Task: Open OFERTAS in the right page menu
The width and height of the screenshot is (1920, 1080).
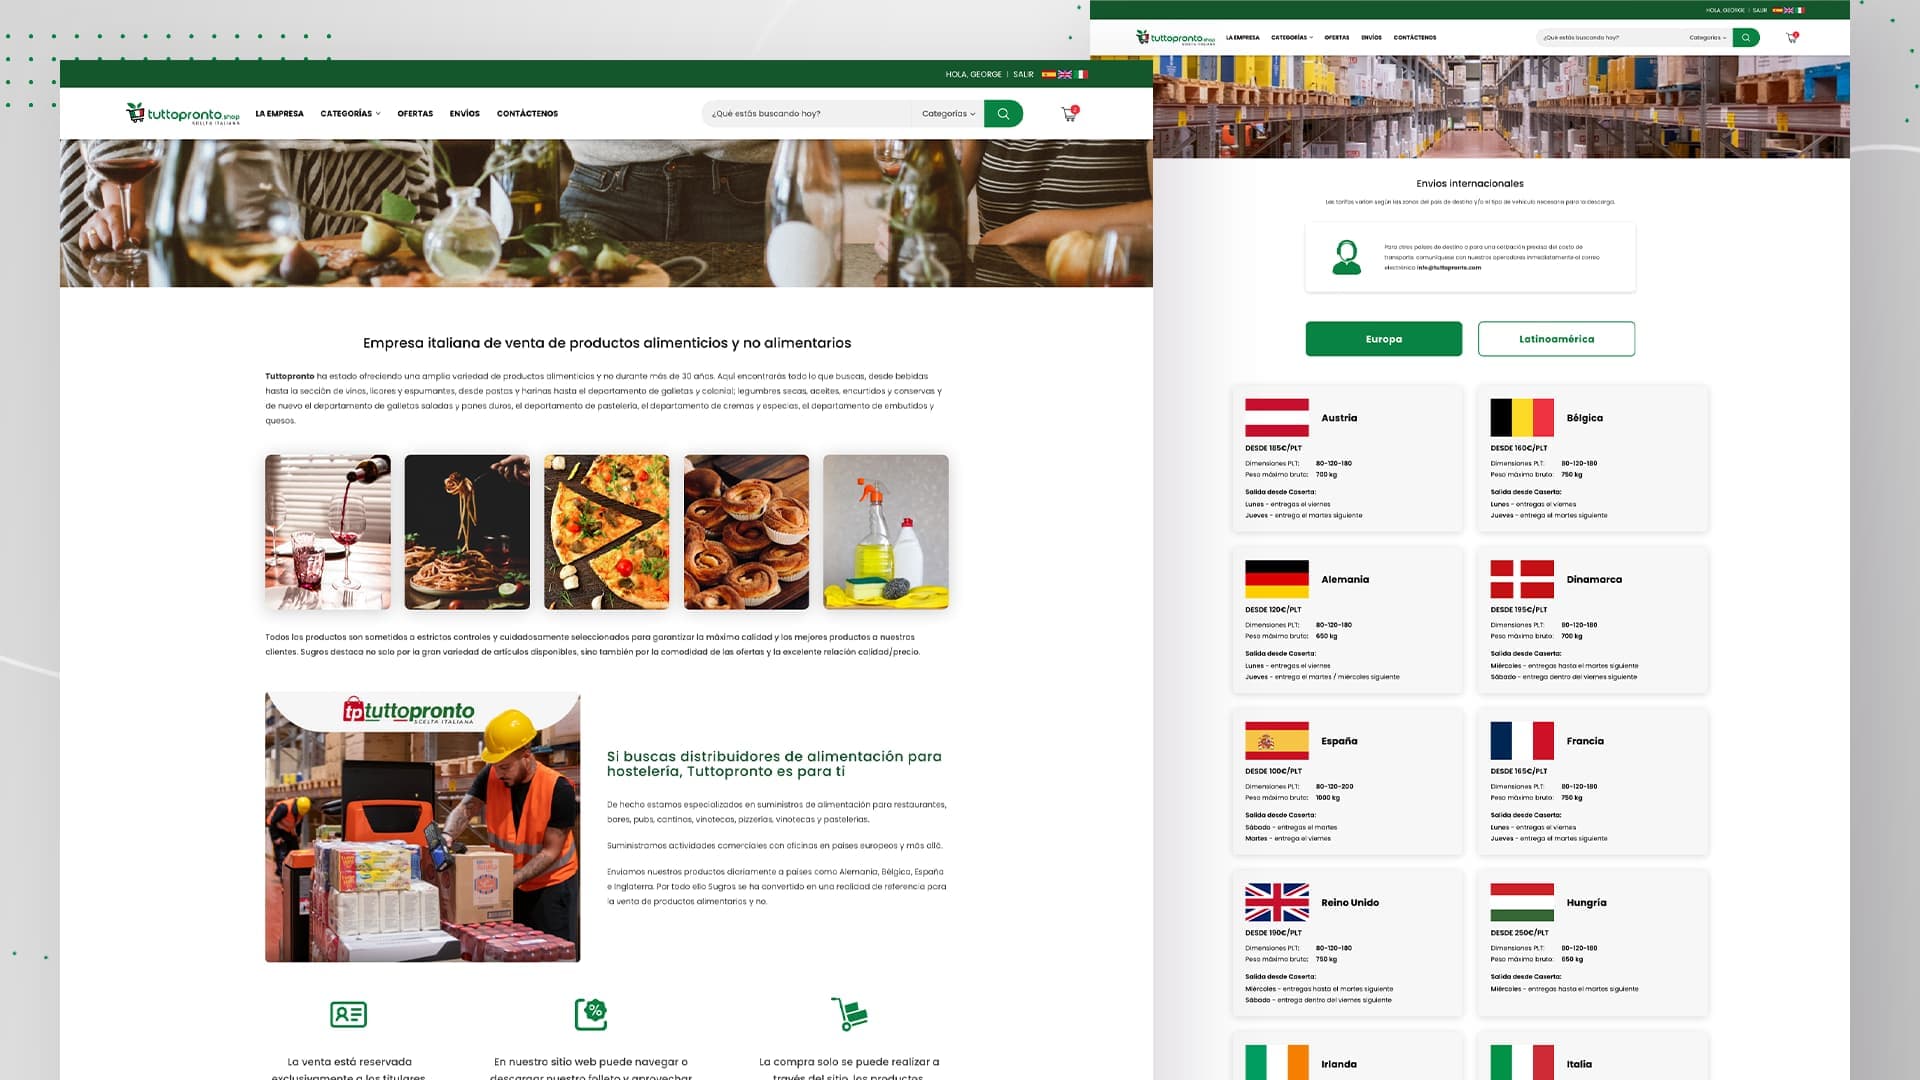Action: click(x=1337, y=38)
